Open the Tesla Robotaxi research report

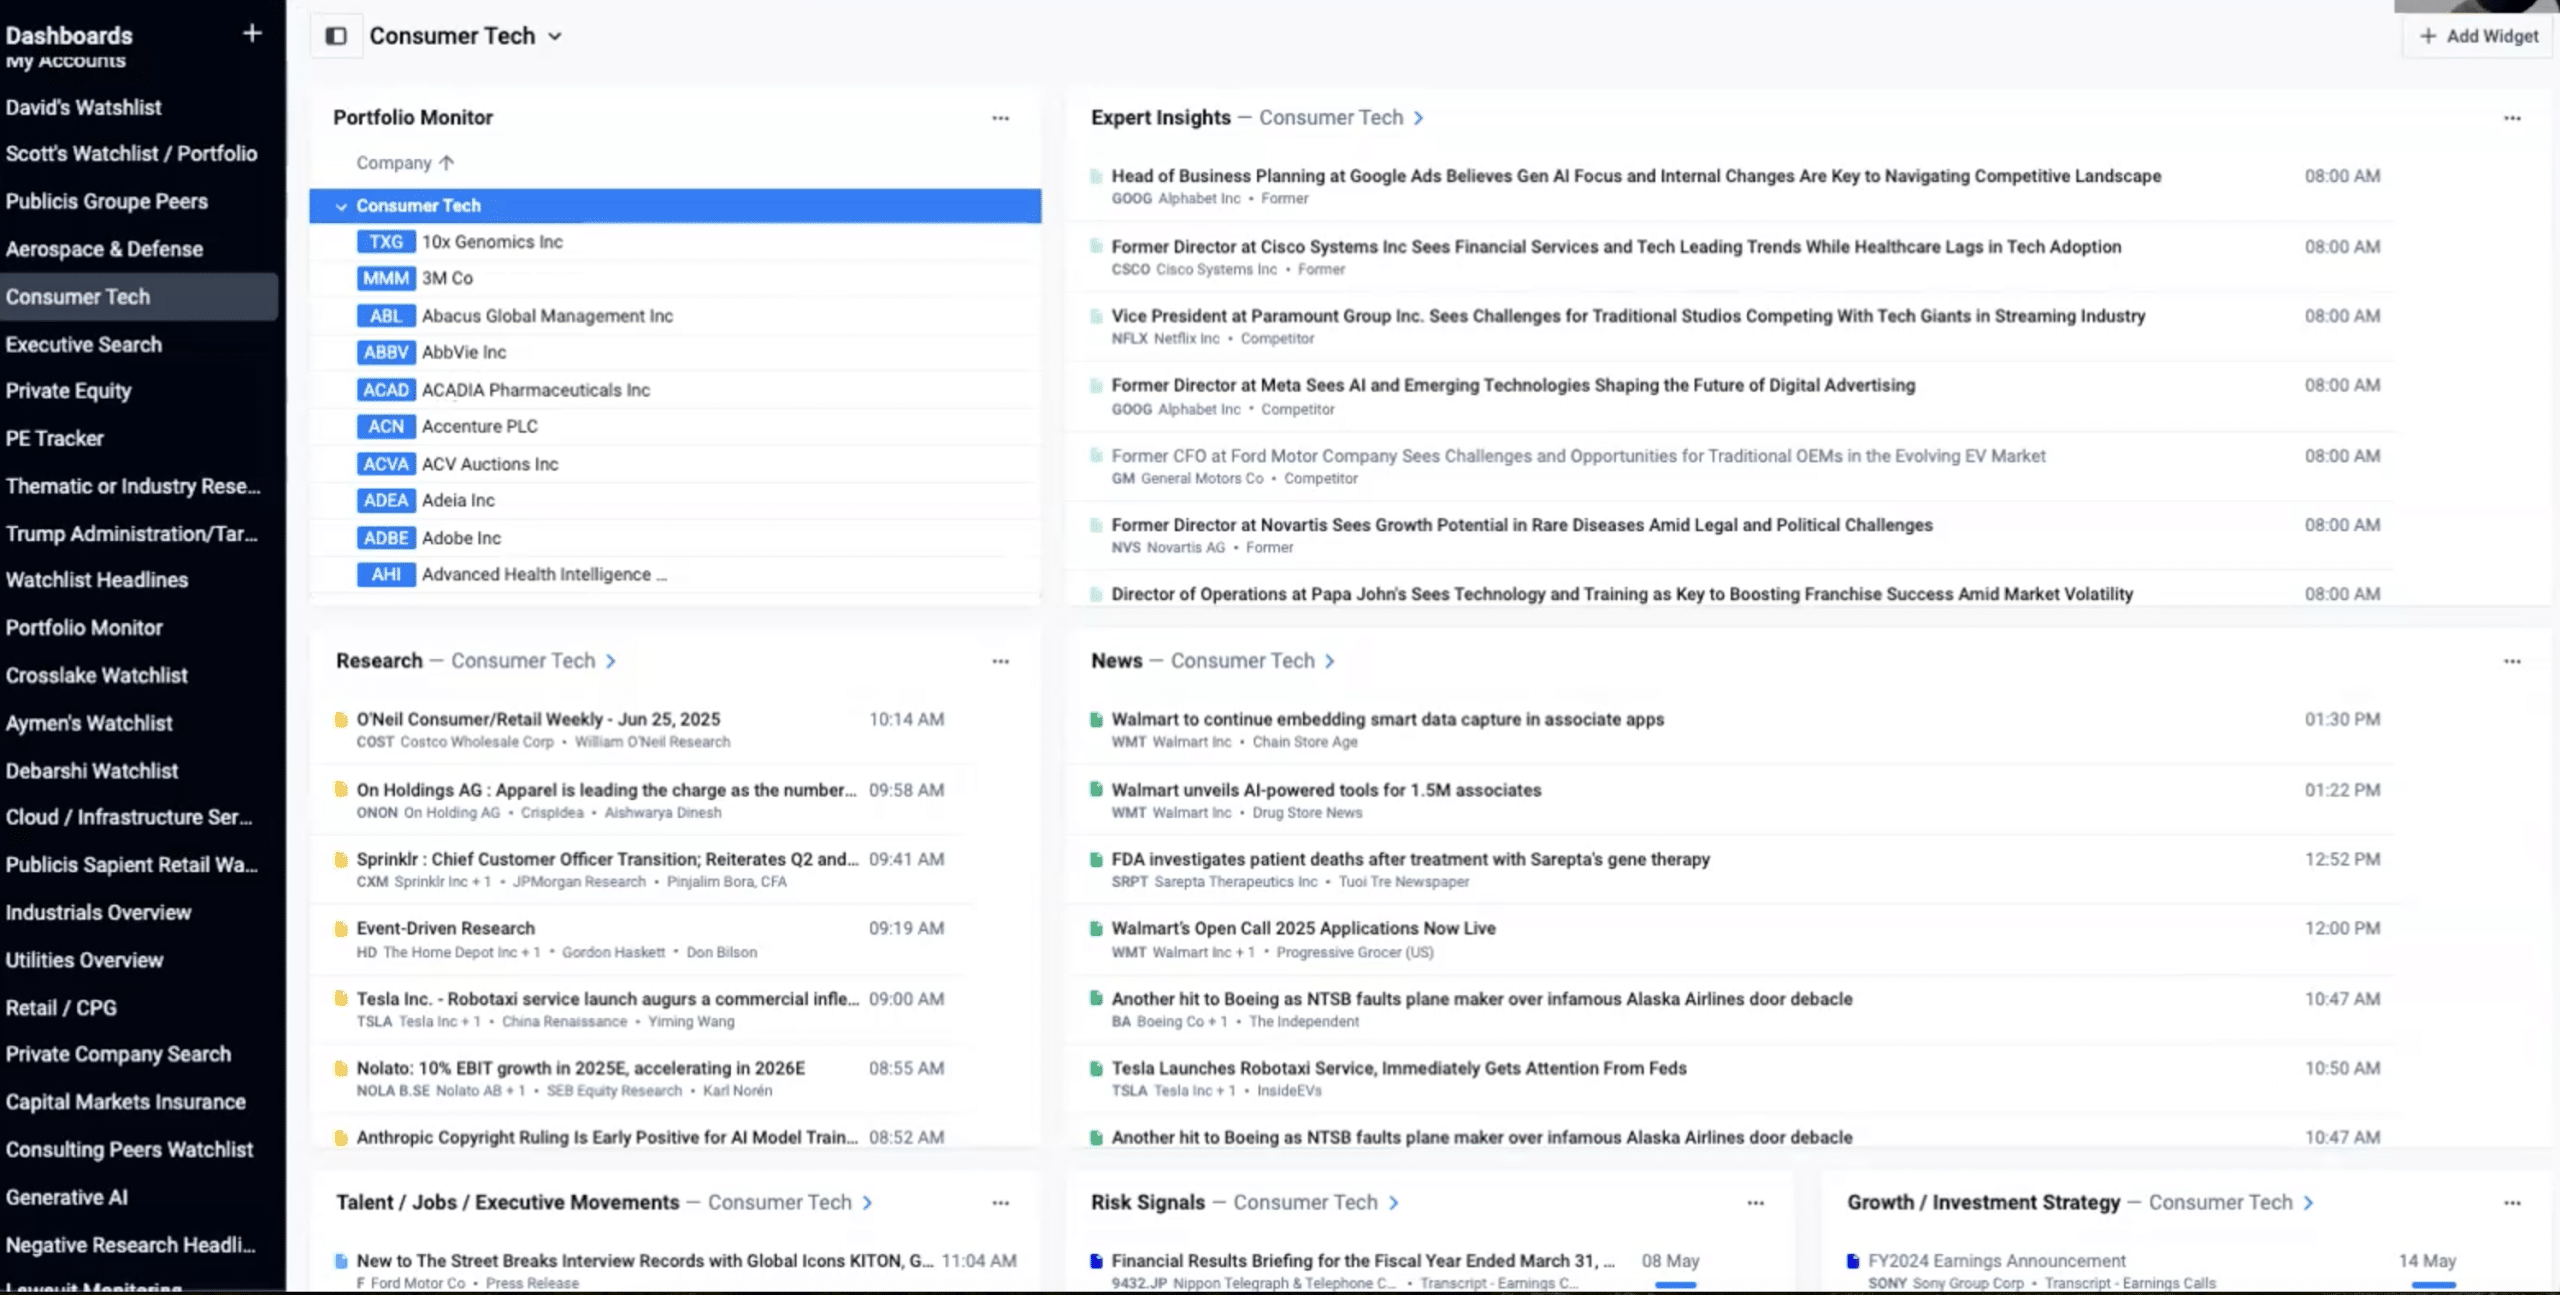607,998
